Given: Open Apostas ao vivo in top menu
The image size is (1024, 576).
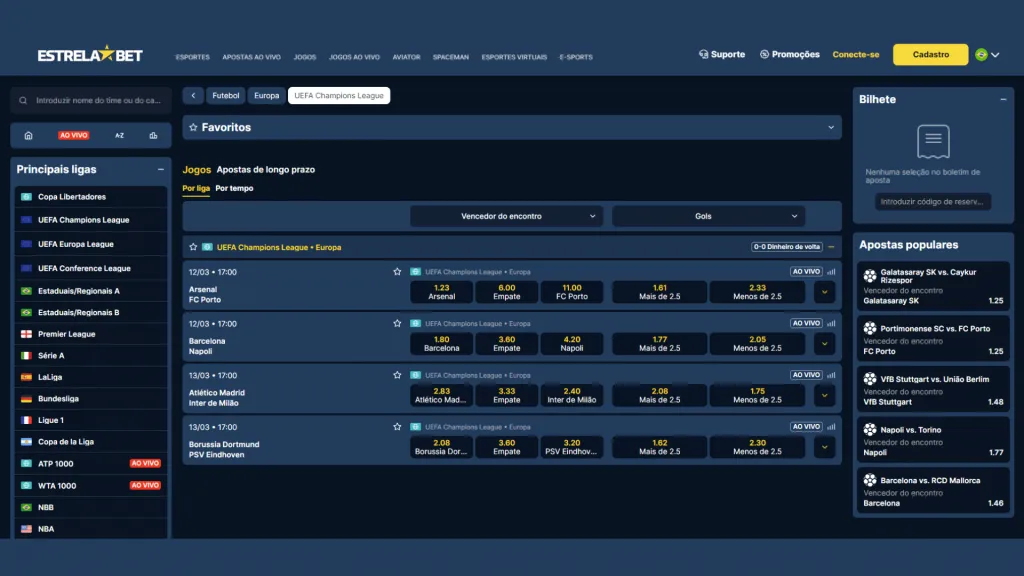Looking at the screenshot, I should coord(251,57).
